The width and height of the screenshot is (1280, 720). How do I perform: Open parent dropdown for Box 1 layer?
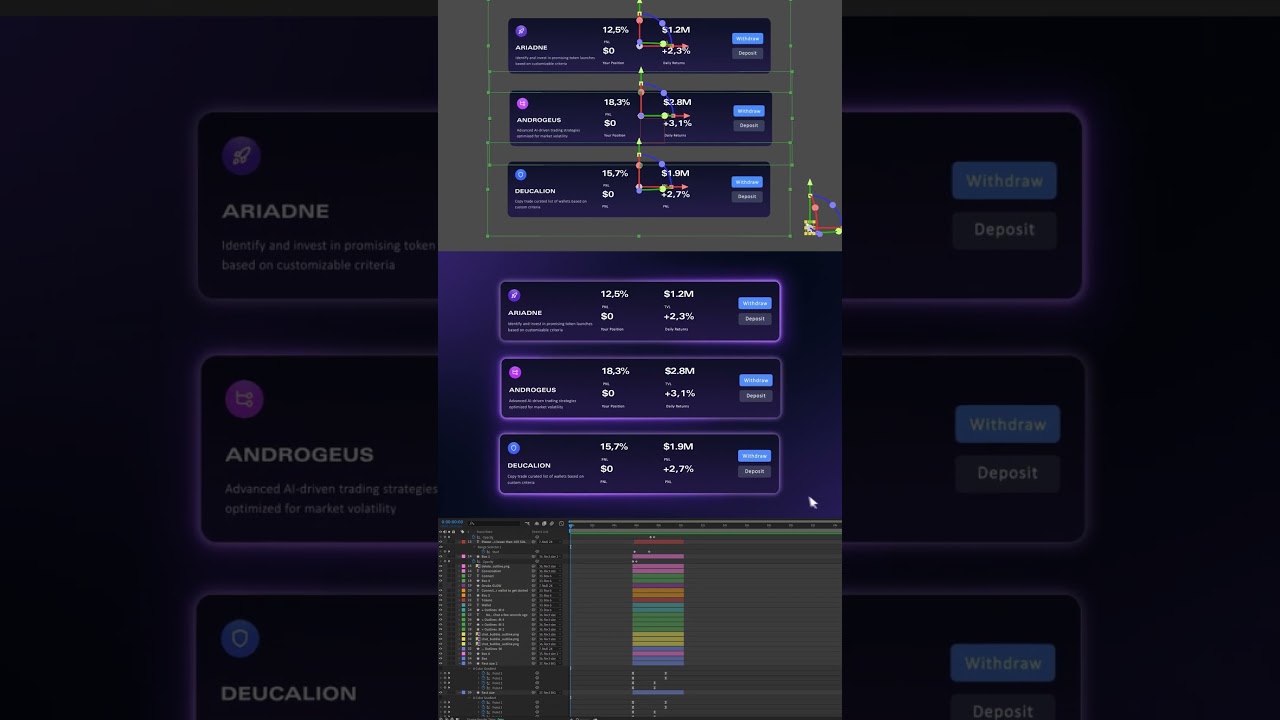(550, 557)
